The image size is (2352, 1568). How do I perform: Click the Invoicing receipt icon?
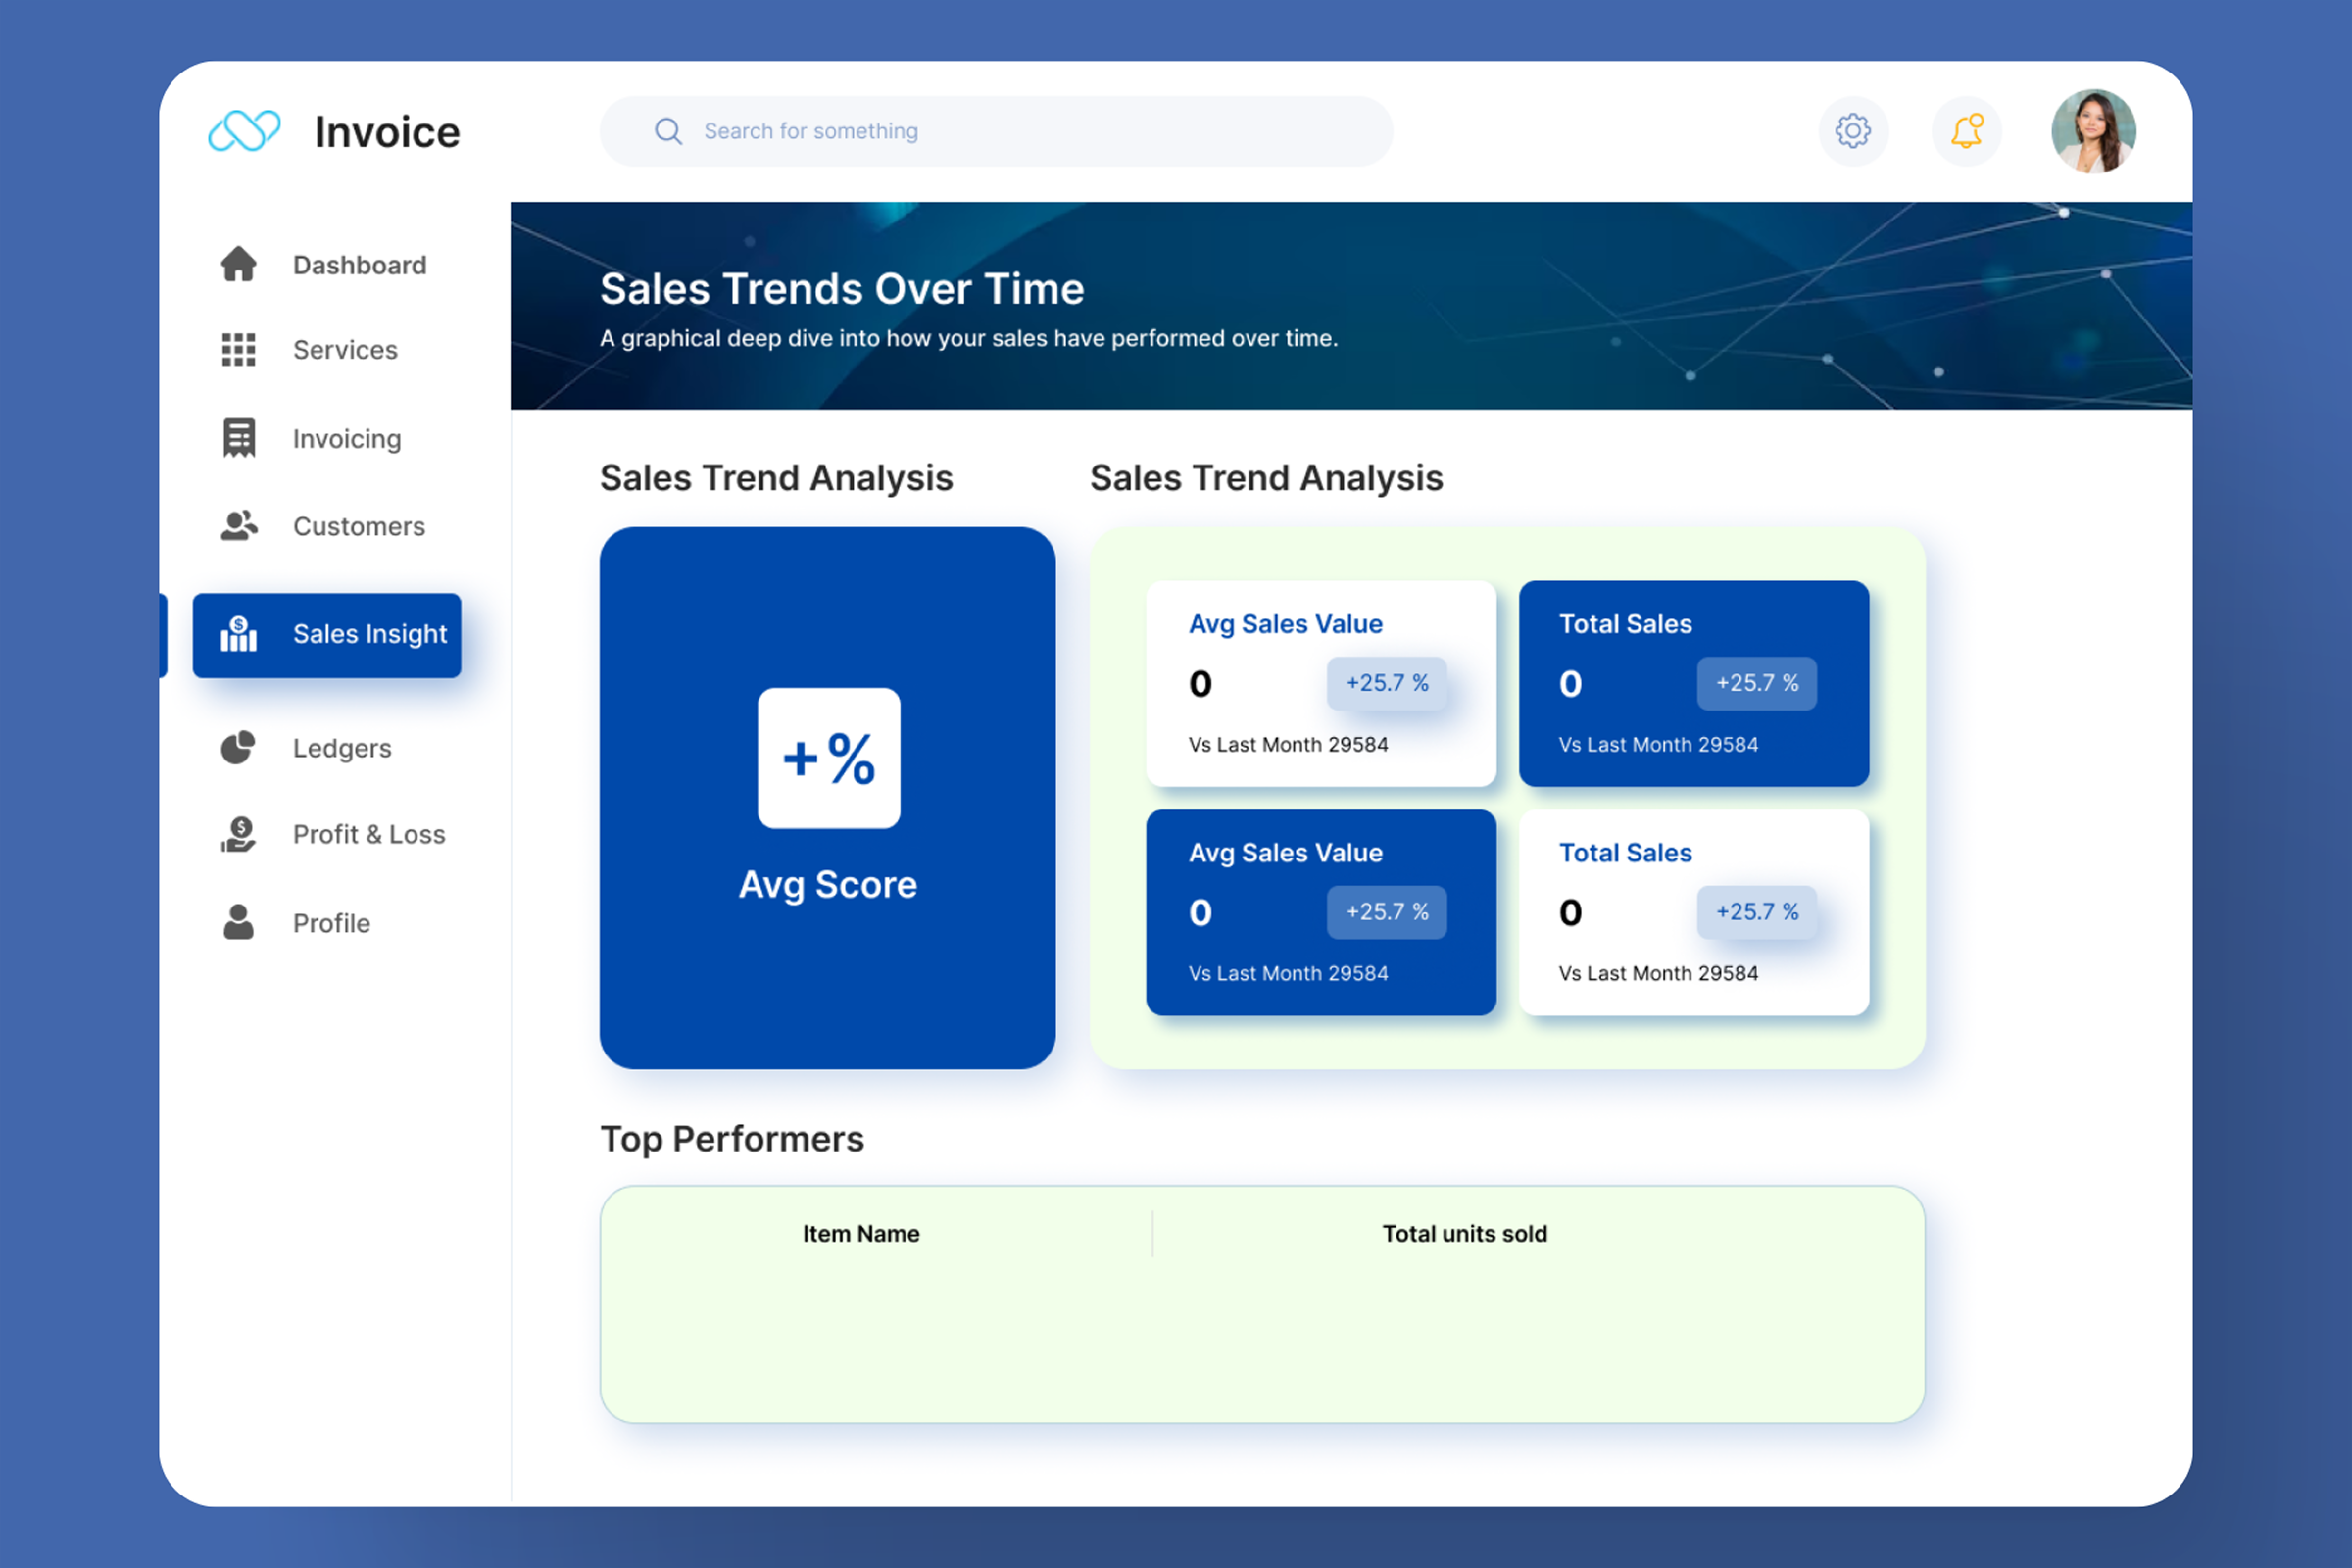pyautogui.click(x=238, y=438)
